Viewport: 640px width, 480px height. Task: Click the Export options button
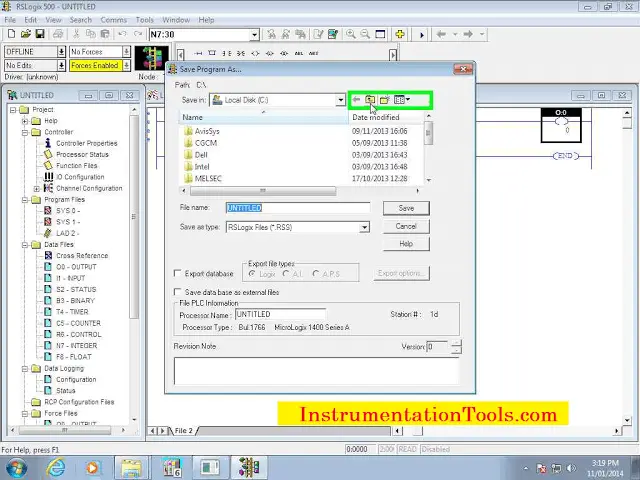402,273
